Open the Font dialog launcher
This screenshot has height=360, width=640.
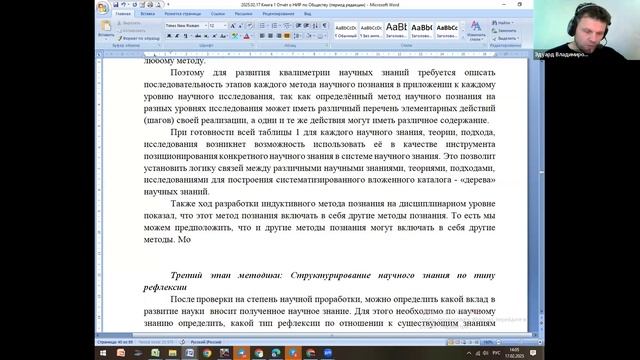click(252, 45)
